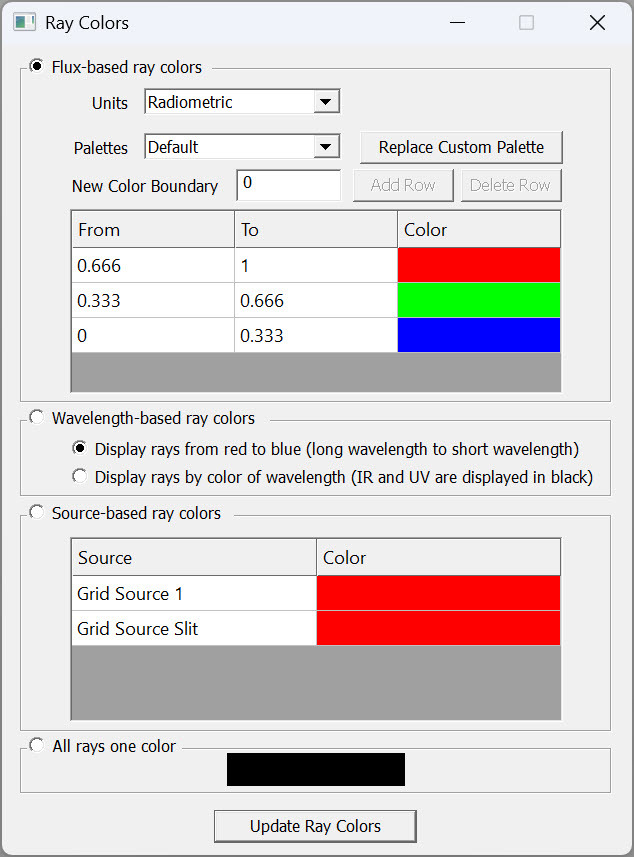Select the To cell with 0.333
The image size is (634, 857).
316,335
